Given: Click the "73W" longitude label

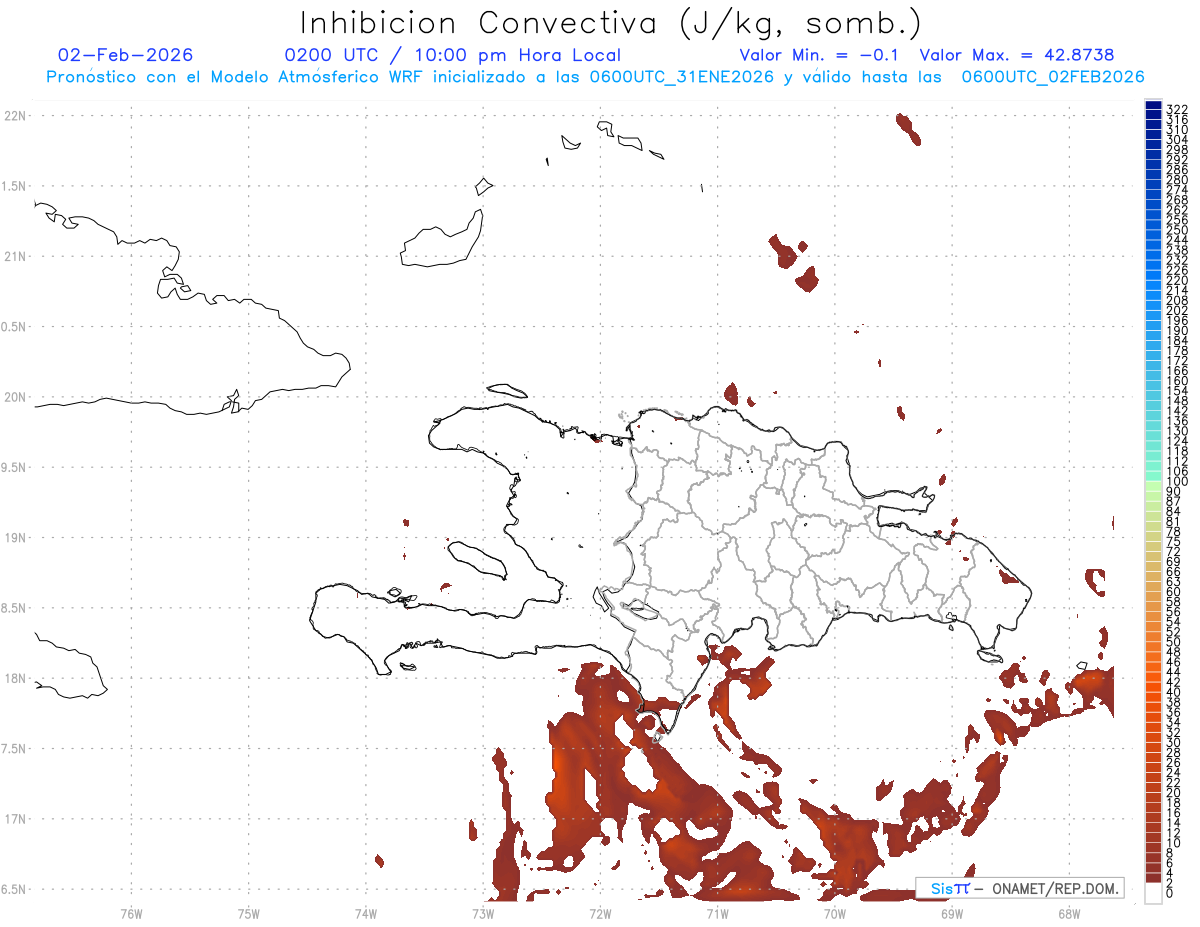Looking at the screenshot, I should pos(483,912).
